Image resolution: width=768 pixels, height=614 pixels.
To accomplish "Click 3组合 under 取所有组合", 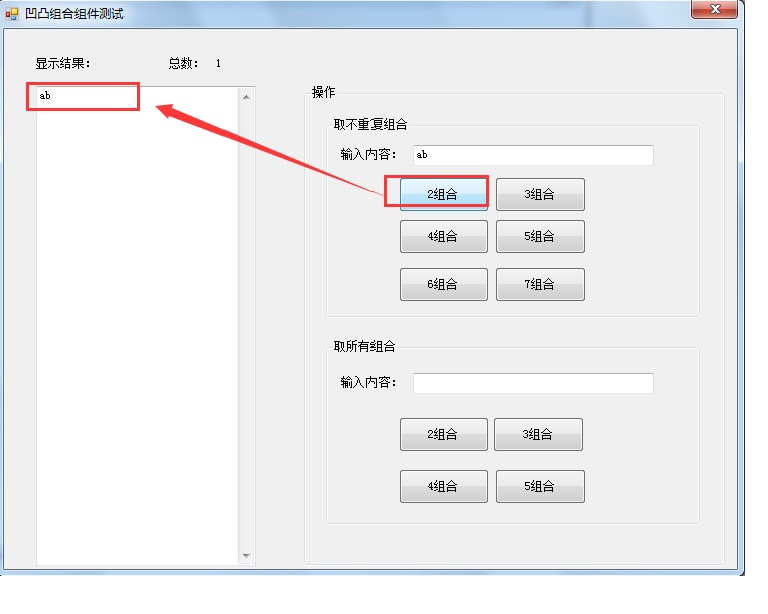I will pyautogui.click(x=538, y=434).
